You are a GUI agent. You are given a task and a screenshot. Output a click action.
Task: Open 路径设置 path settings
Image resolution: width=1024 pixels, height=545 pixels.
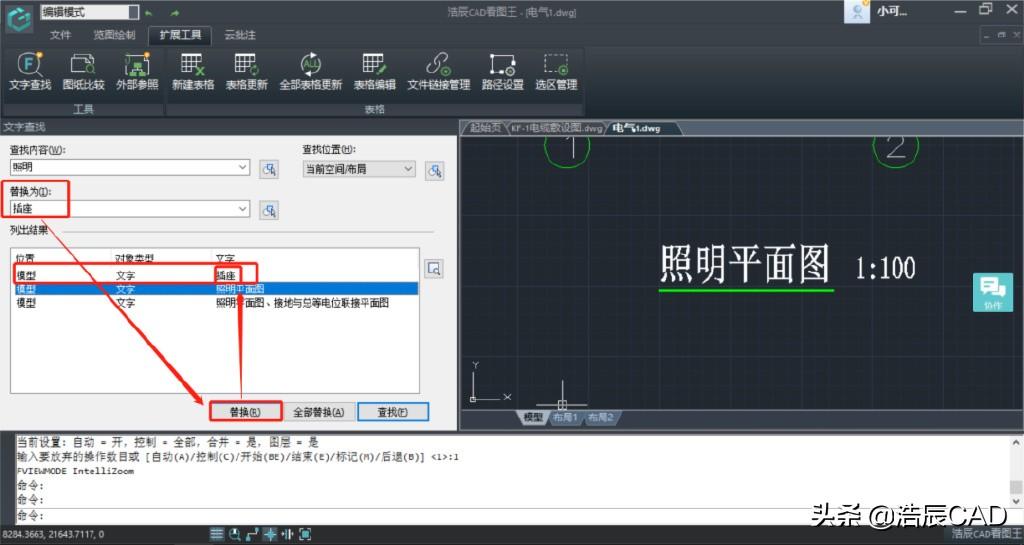coord(502,71)
